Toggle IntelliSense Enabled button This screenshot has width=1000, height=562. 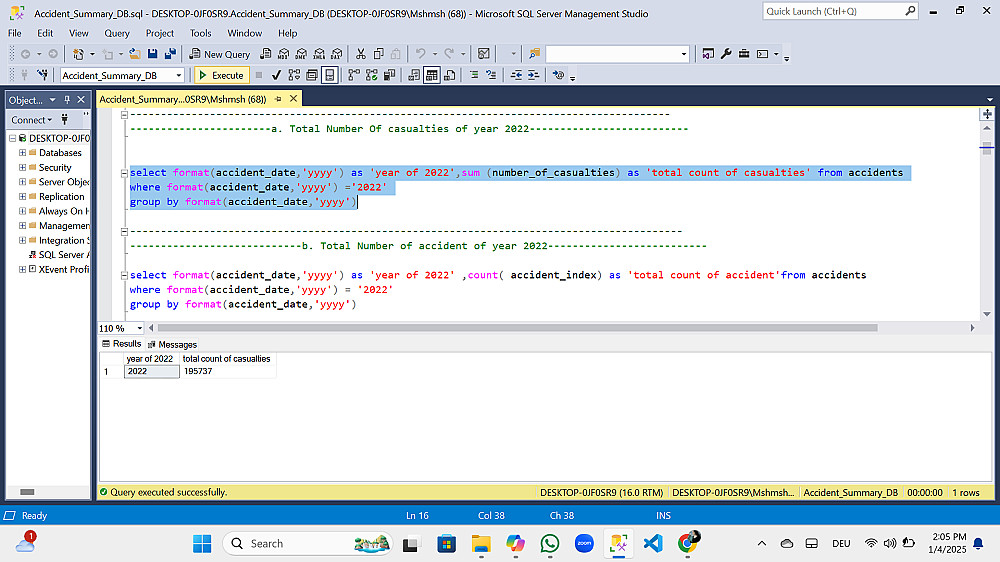[330, 75]
